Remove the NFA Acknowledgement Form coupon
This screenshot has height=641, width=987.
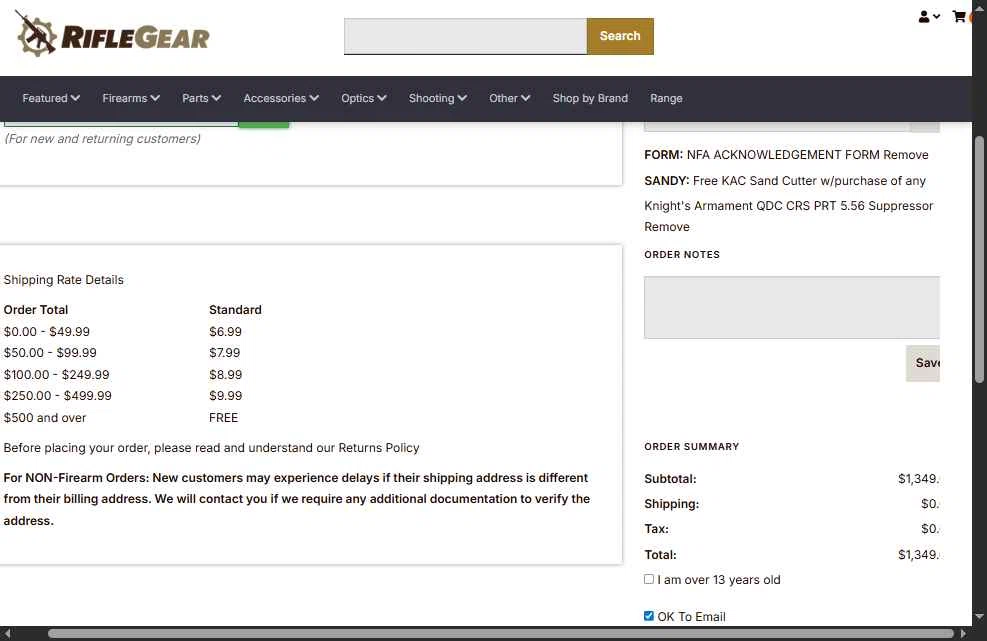pyautogui.click(x=905, y=155)
